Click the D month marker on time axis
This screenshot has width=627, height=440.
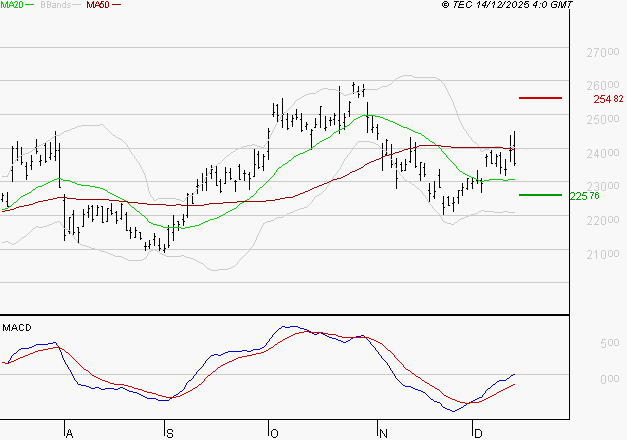click(x=478, y=434)
